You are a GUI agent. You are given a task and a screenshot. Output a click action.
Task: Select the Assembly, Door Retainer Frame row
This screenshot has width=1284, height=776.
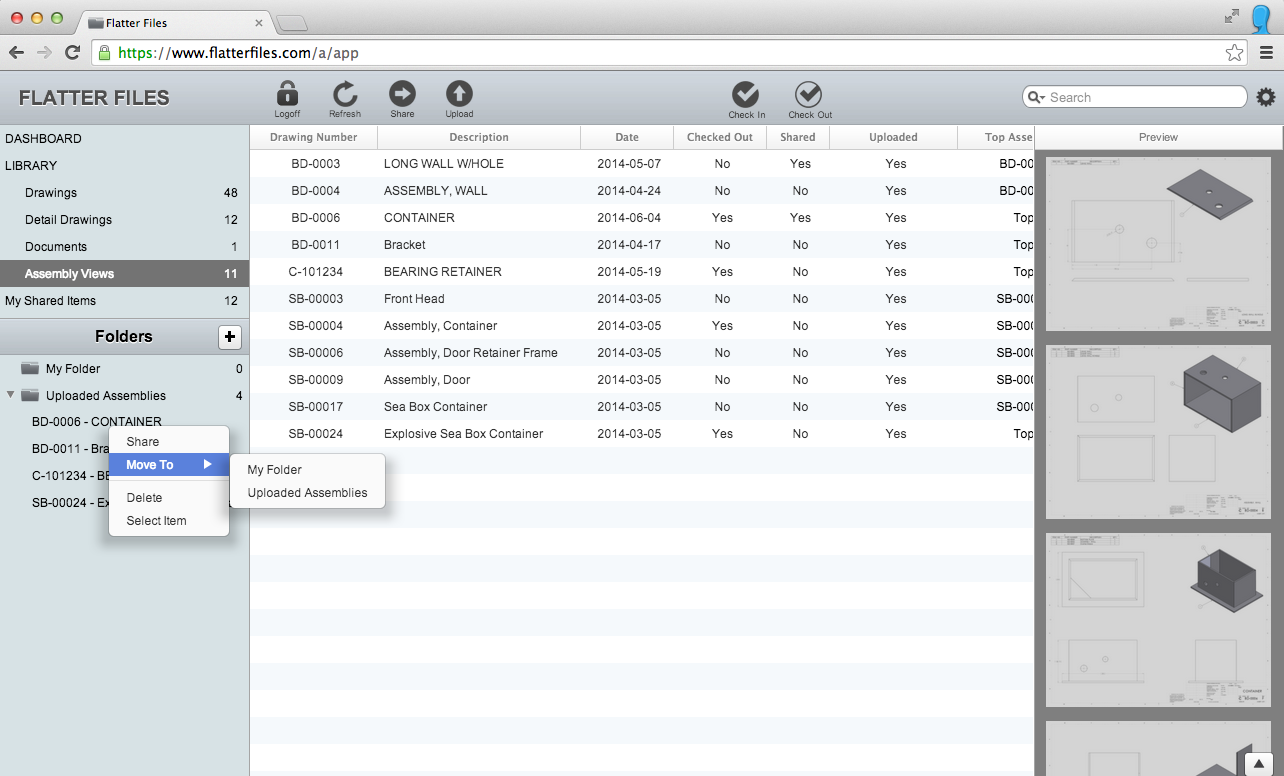click(x=642, y=353)
